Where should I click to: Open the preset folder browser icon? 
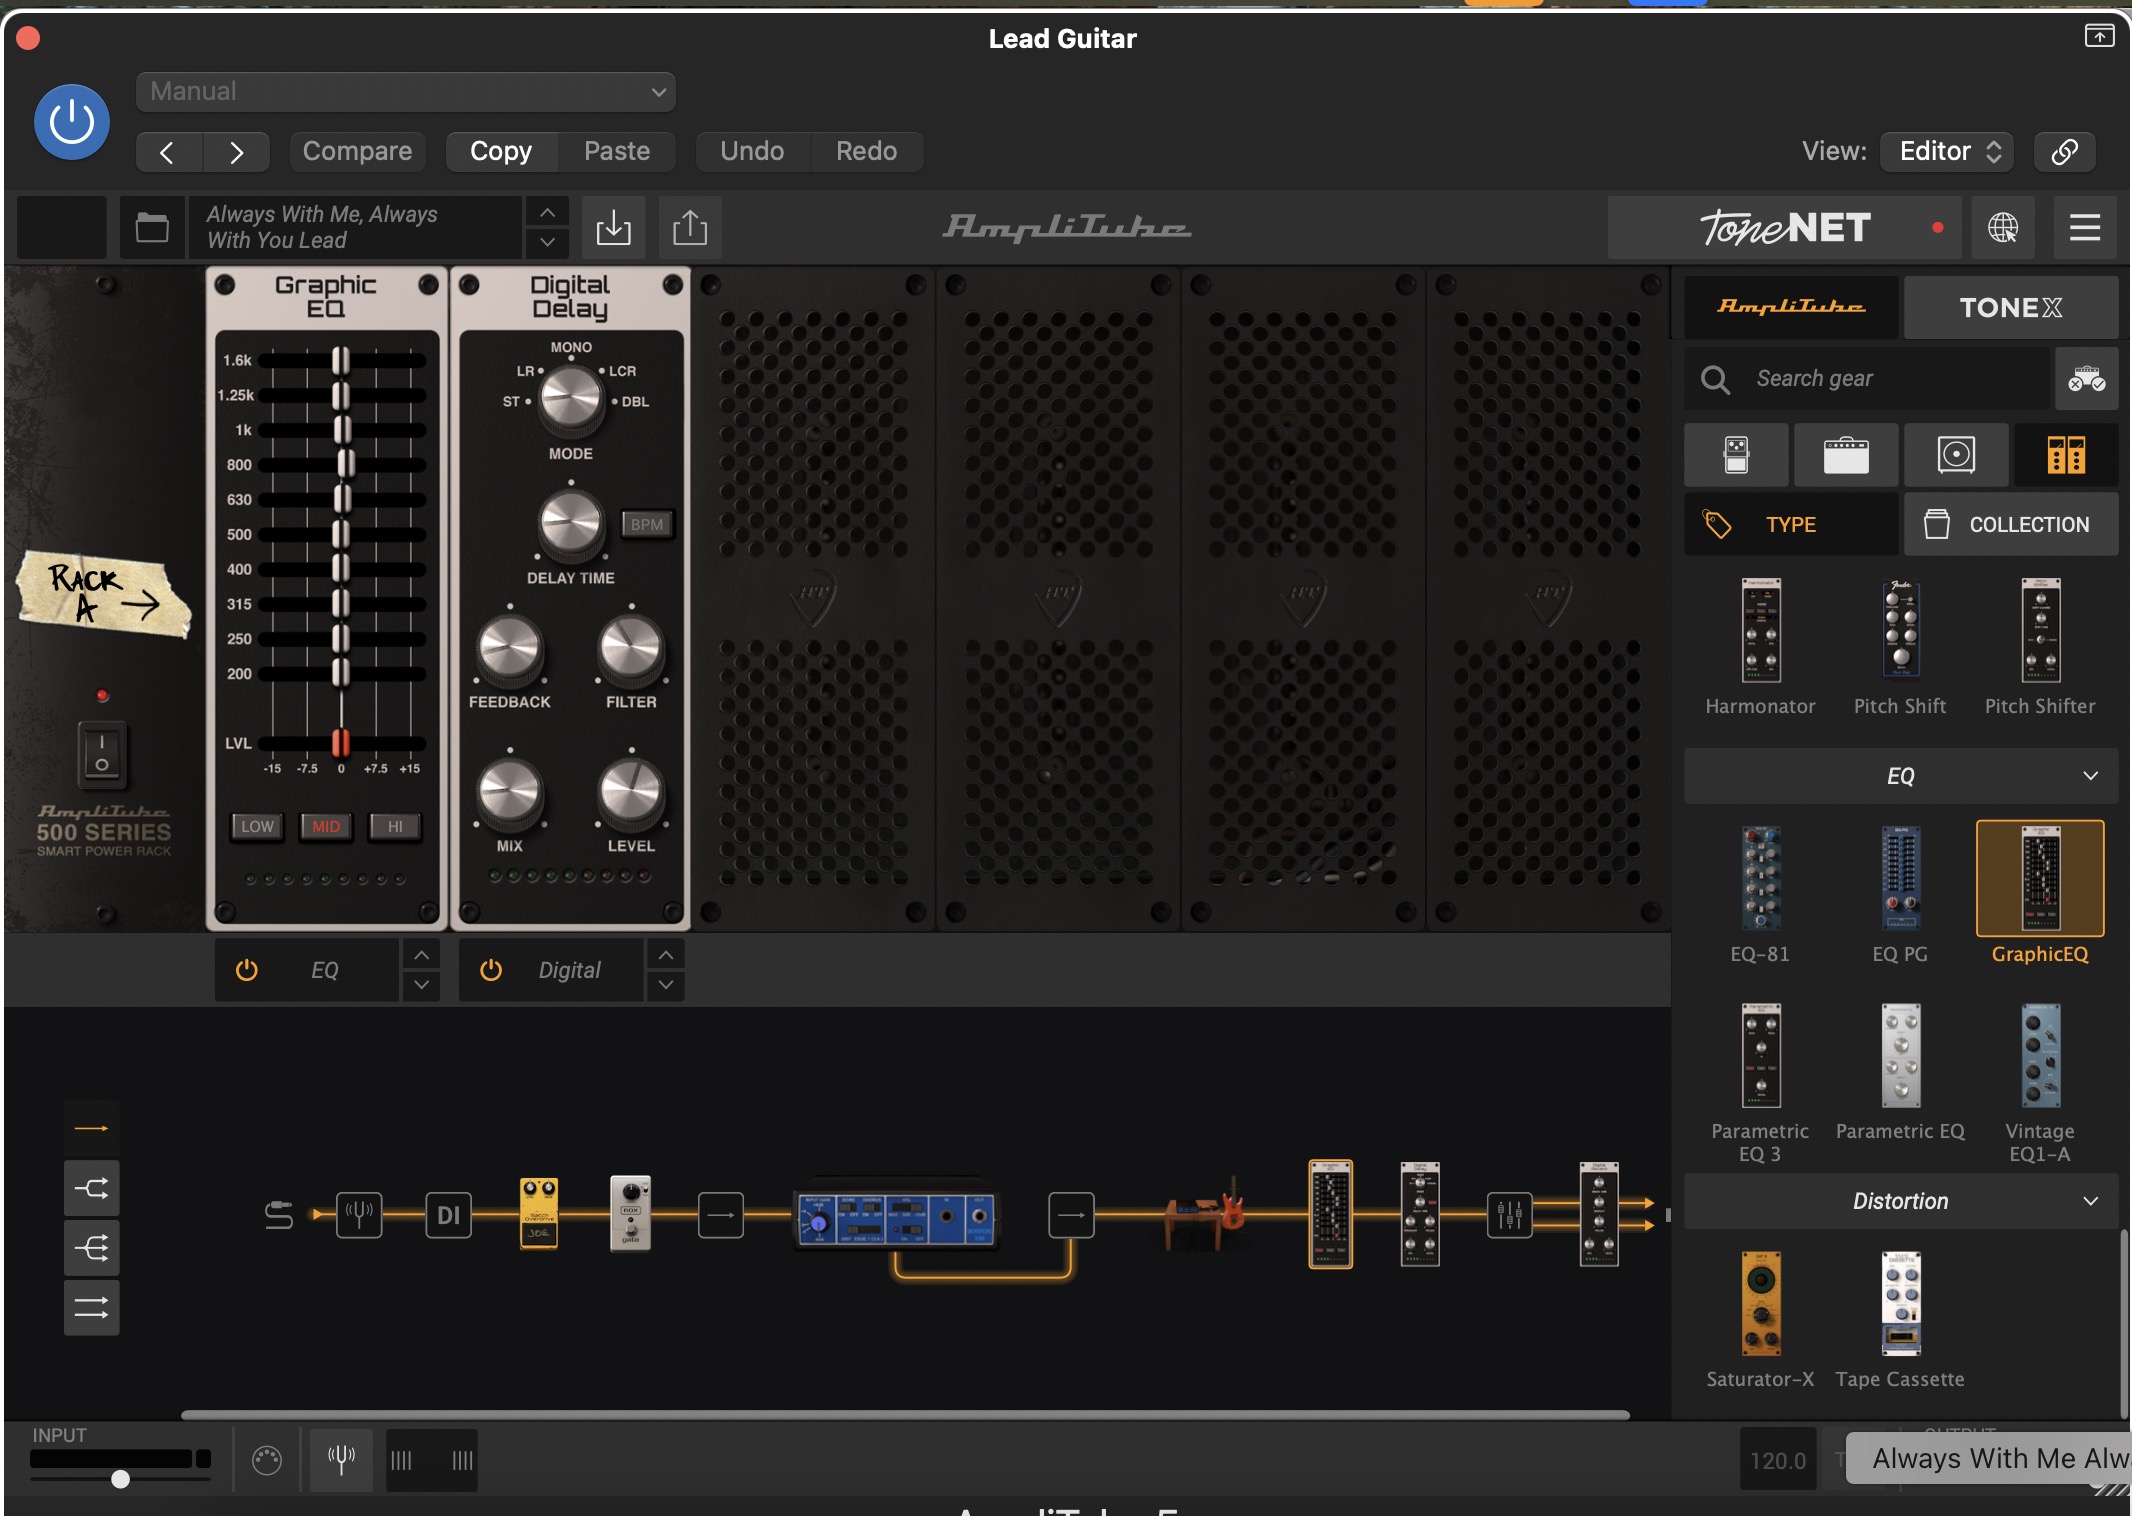click(152, 228)
